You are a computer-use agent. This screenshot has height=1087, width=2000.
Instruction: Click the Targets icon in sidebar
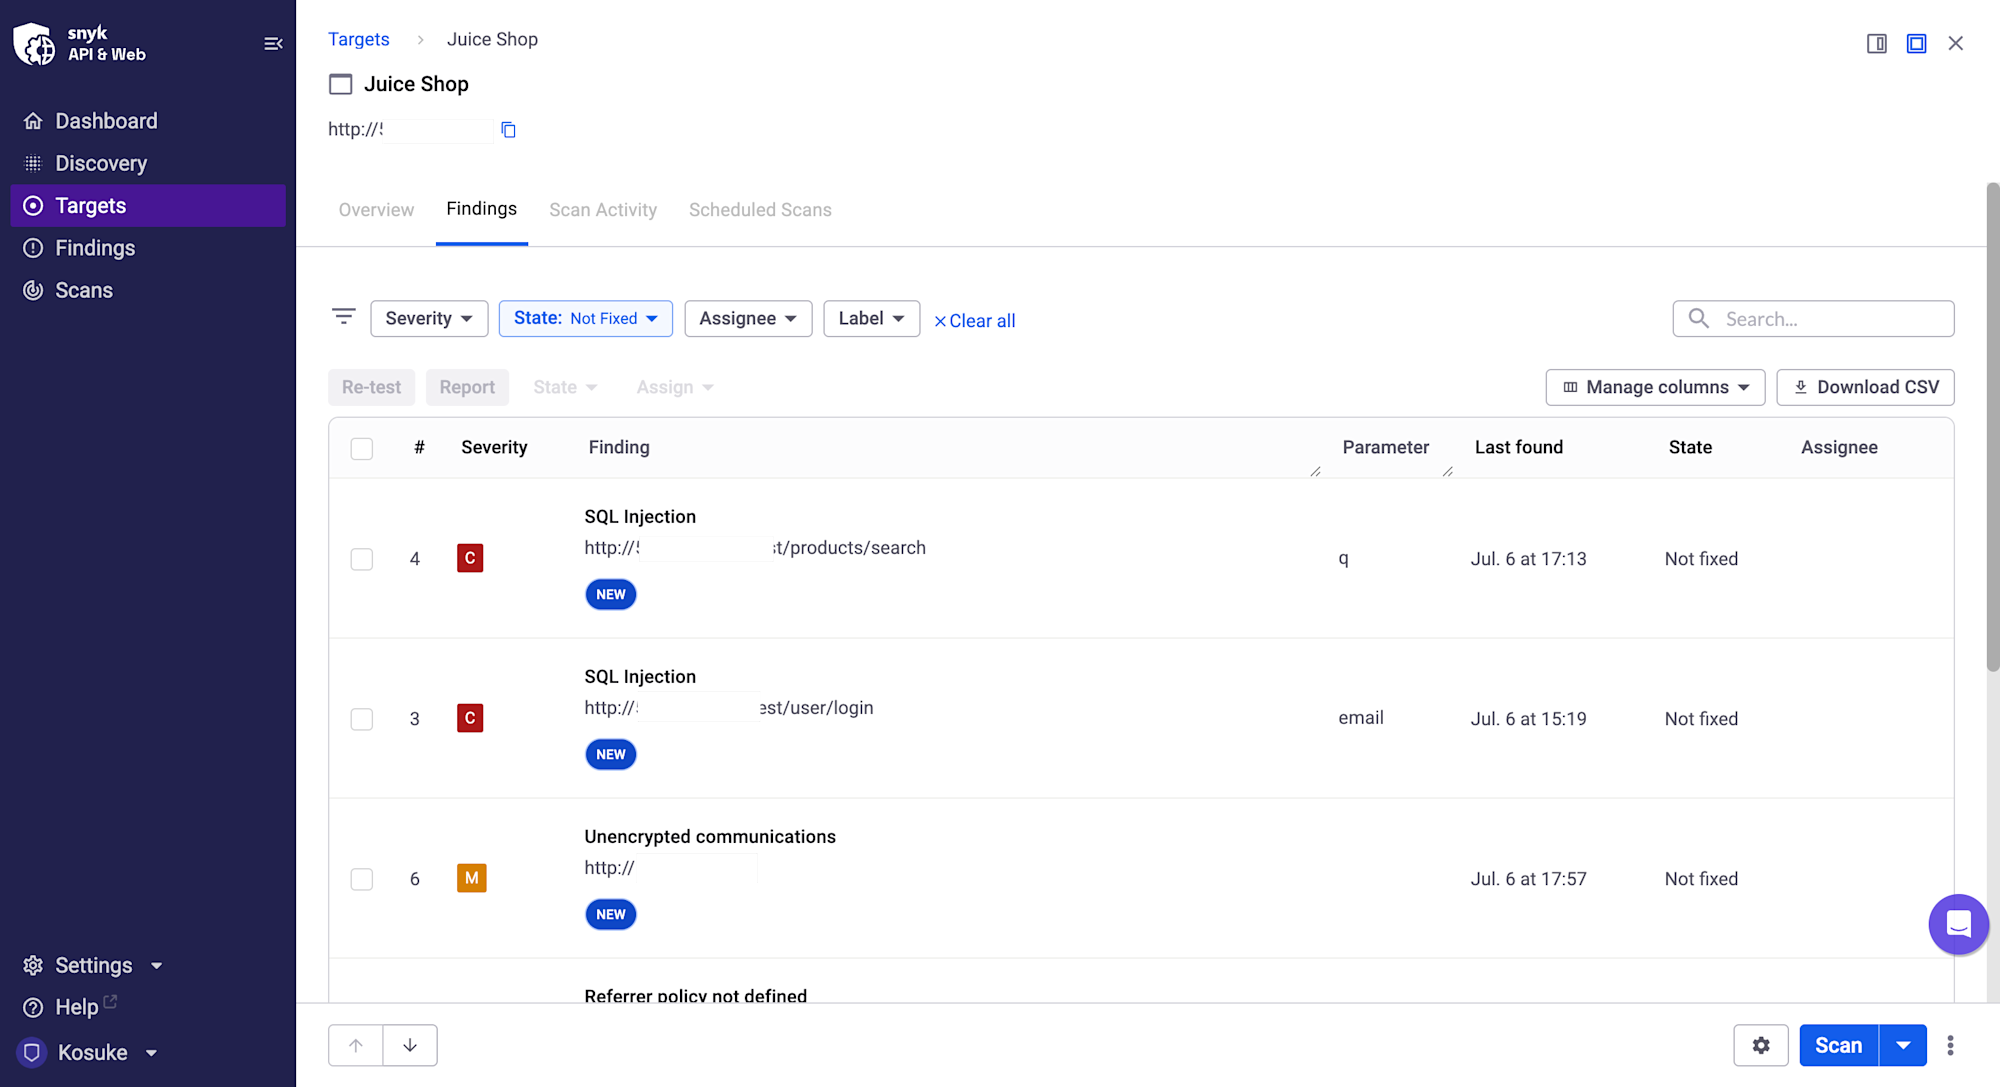pyautogui.click(x=33, y=206)
